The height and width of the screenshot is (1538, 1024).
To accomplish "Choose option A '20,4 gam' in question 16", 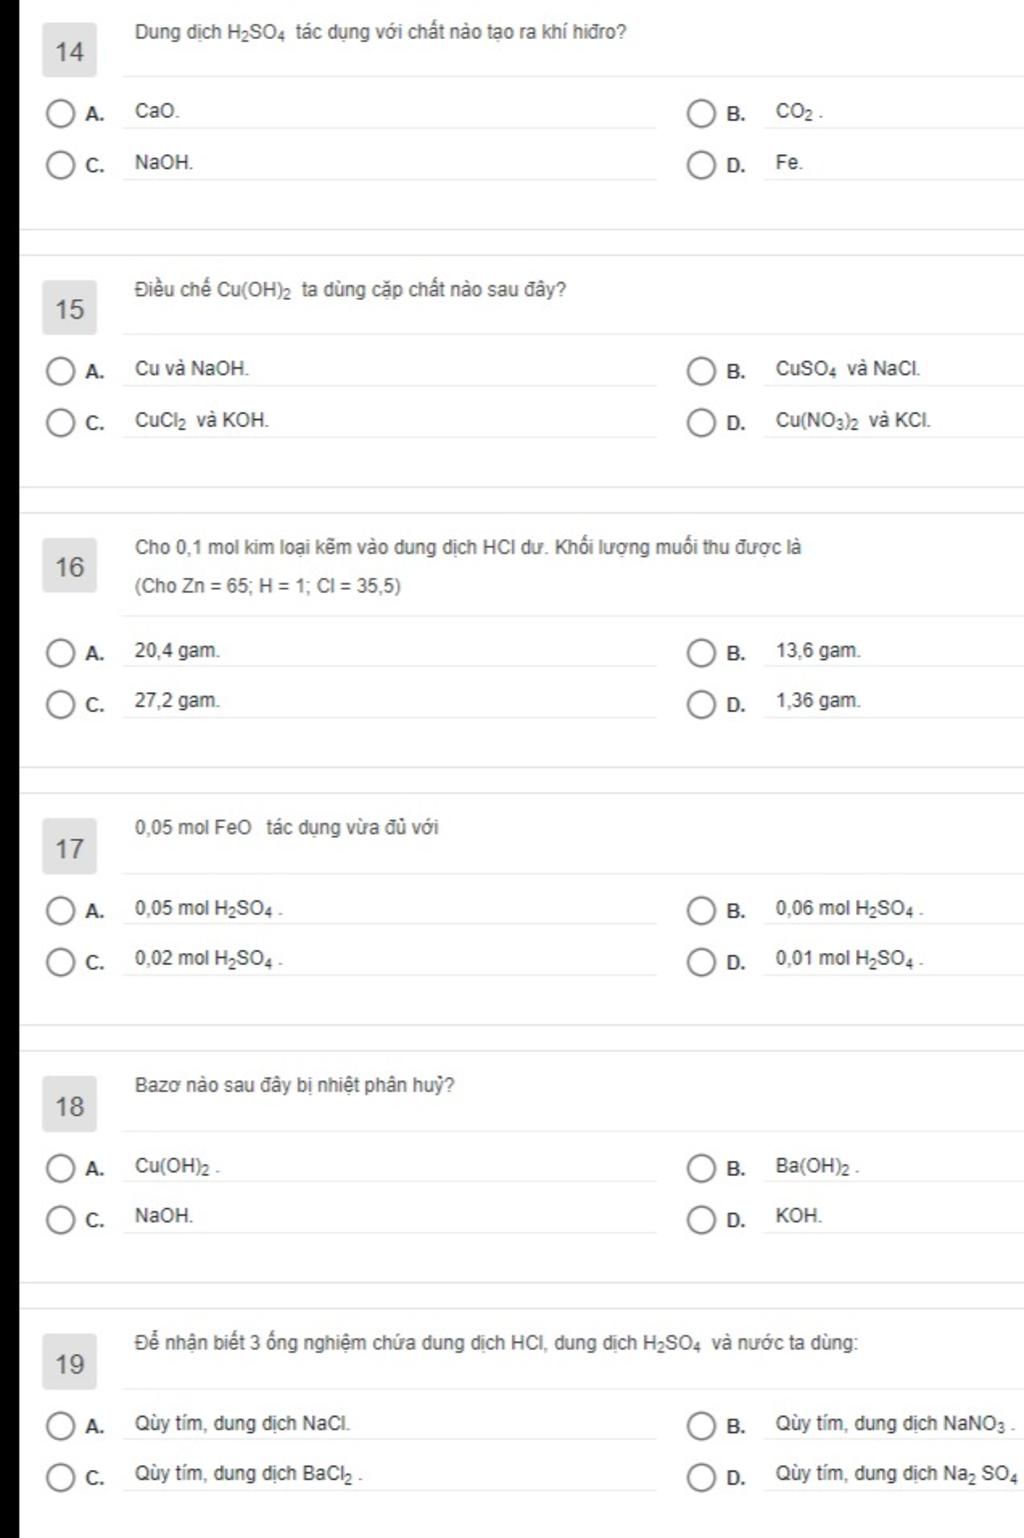I will [x=61, y=653].
